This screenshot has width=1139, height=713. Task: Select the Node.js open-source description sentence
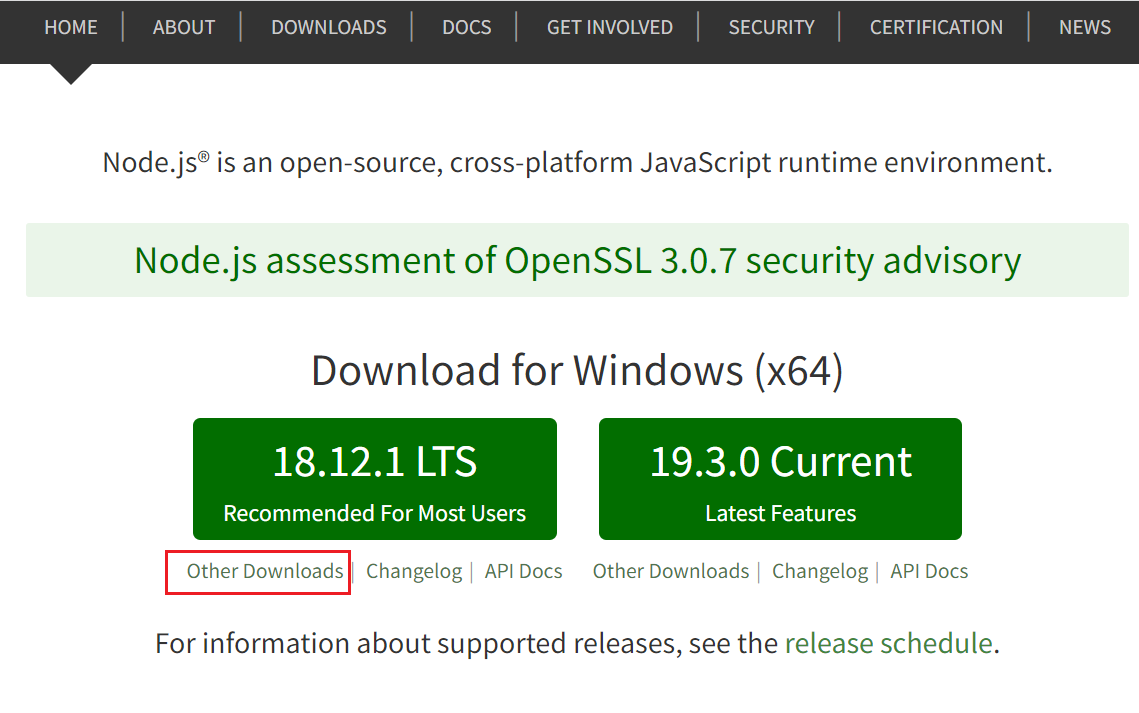(x=577, y=163)
